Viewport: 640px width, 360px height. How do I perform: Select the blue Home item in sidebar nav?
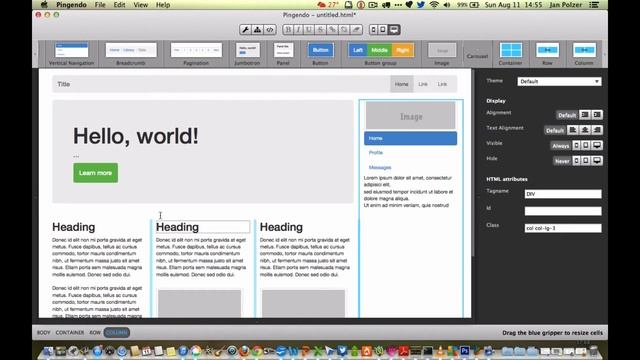pos(410,138)
